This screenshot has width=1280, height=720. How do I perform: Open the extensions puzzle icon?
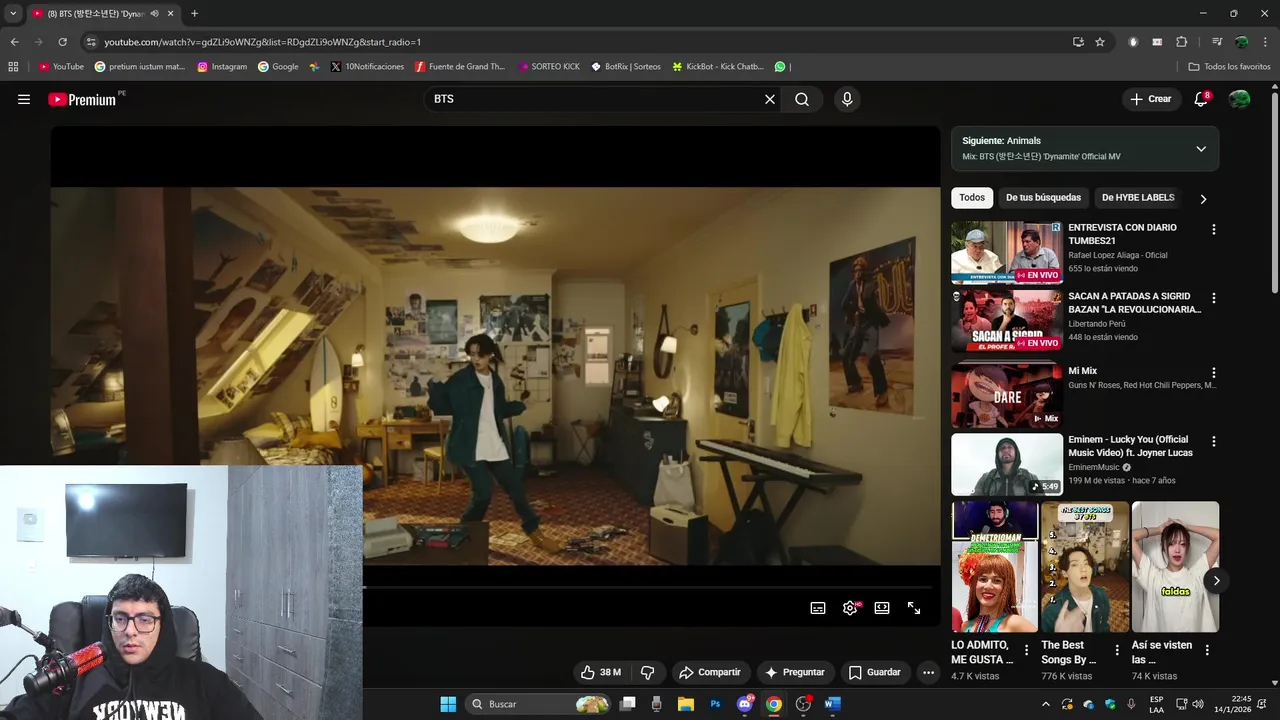[x=1181, y=42]
